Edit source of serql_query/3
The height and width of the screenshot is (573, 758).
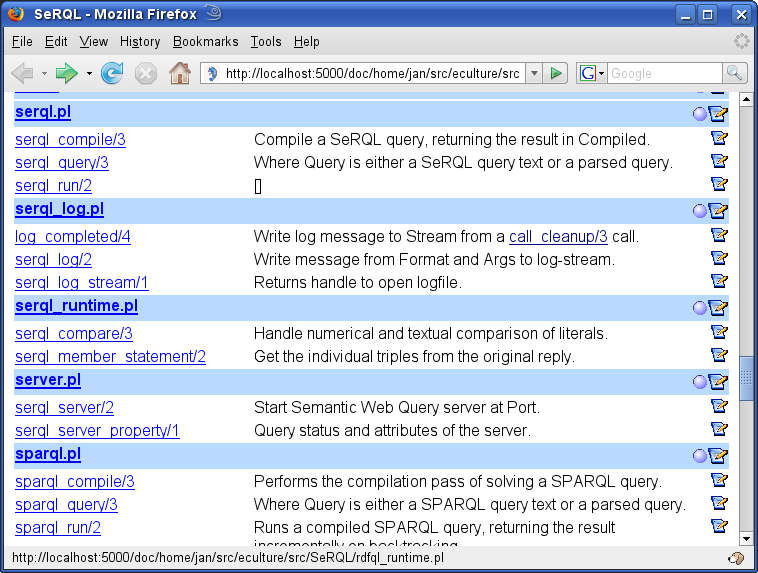[719, 161]
